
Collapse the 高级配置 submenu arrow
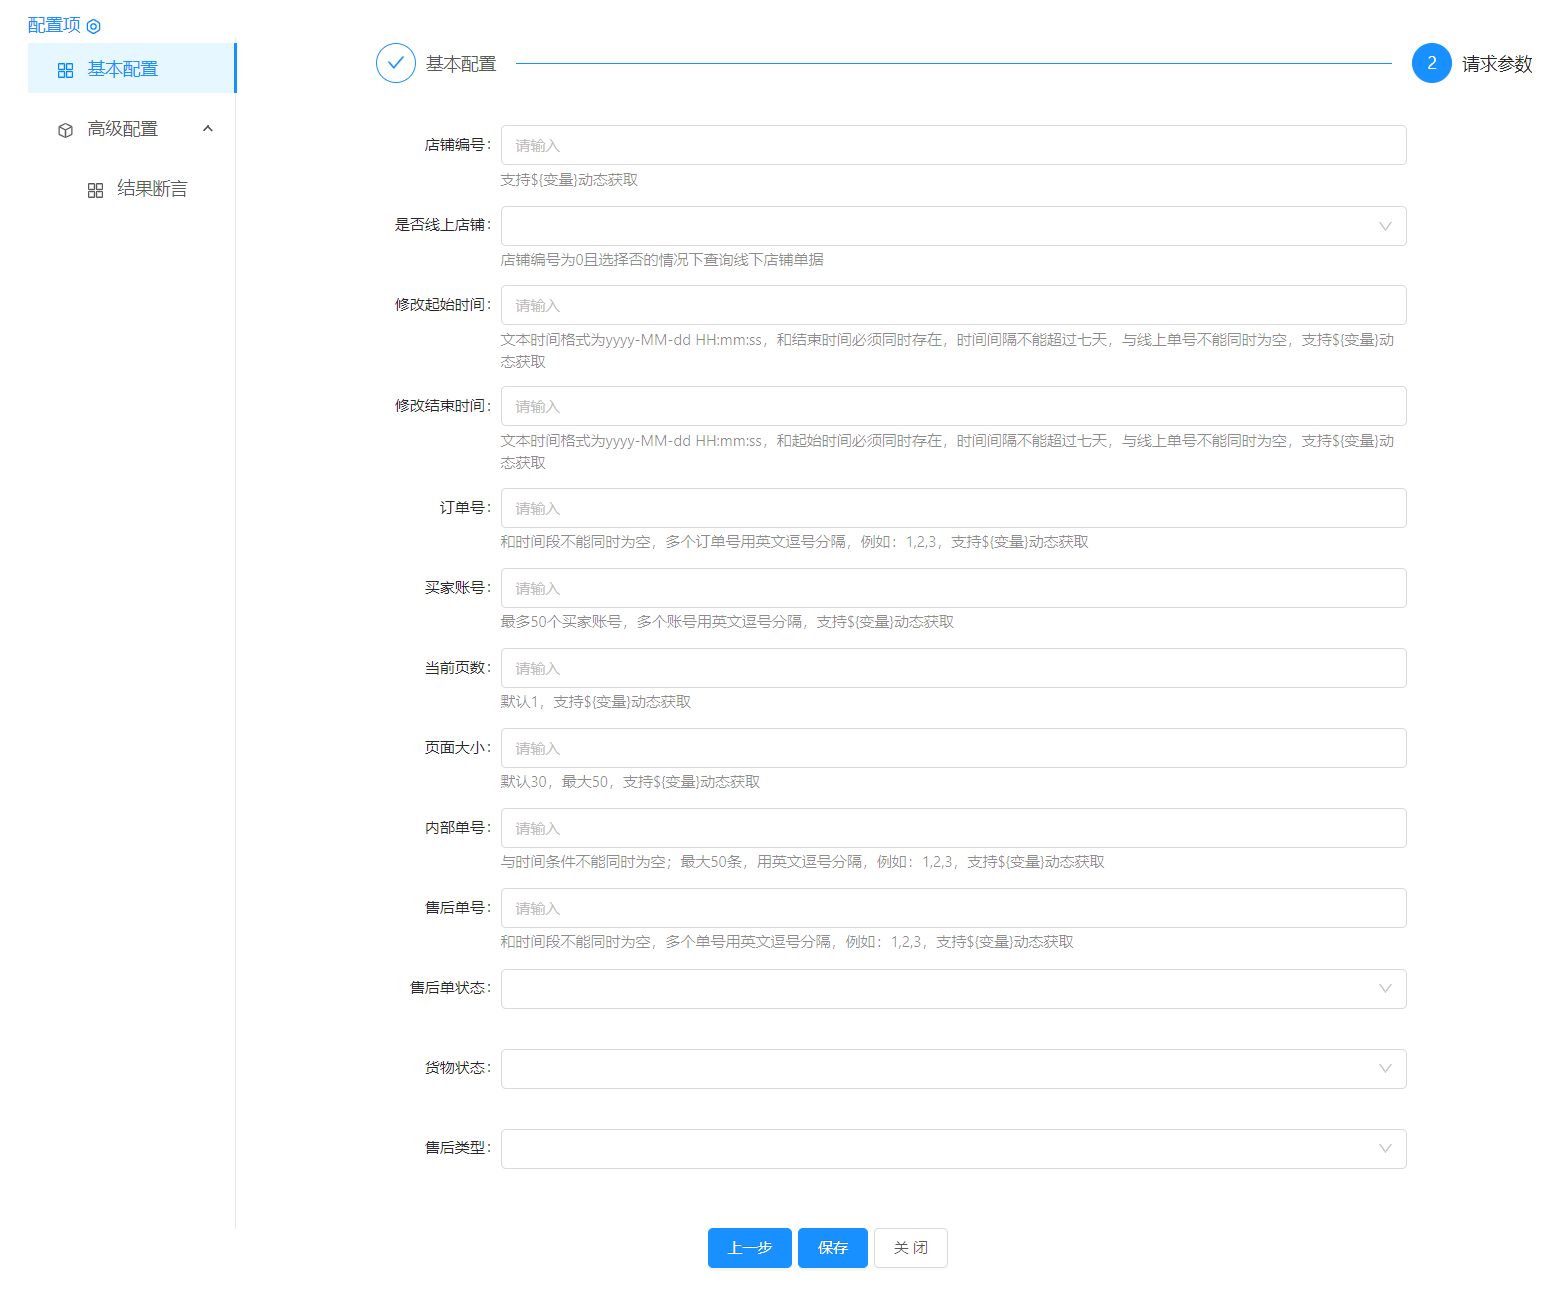click(208, 129)
